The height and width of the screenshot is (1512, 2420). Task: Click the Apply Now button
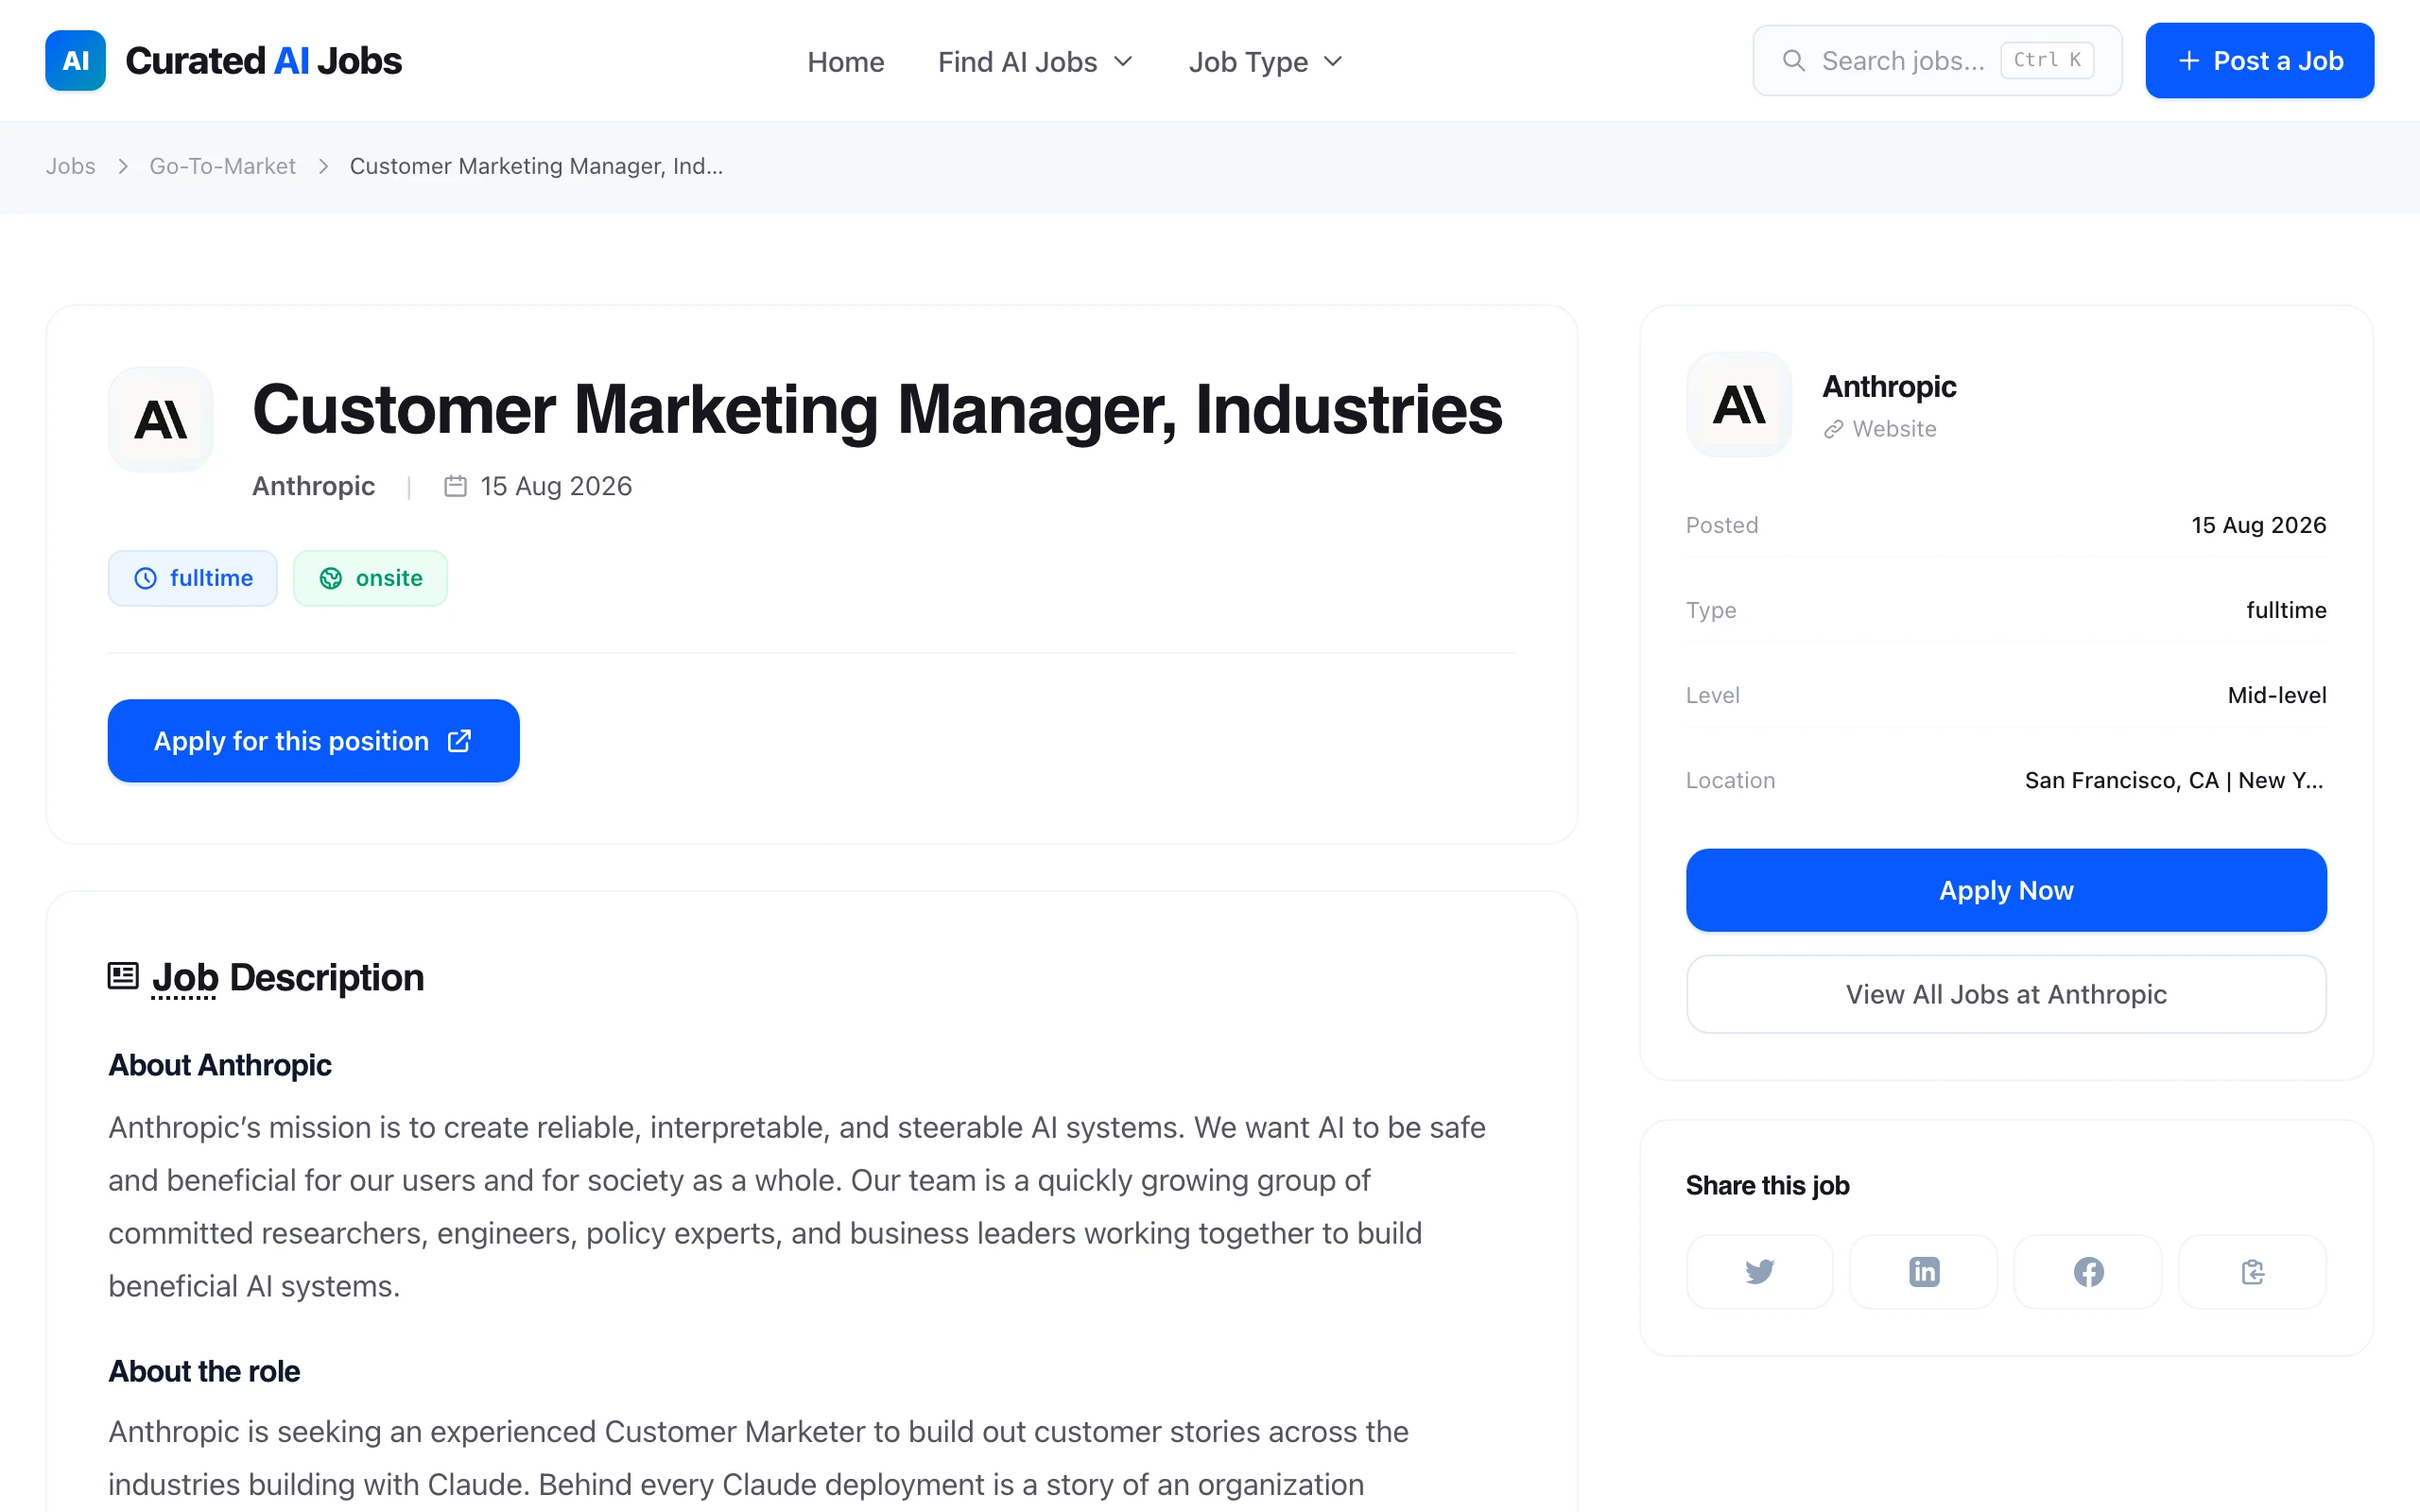[2006, 890]
